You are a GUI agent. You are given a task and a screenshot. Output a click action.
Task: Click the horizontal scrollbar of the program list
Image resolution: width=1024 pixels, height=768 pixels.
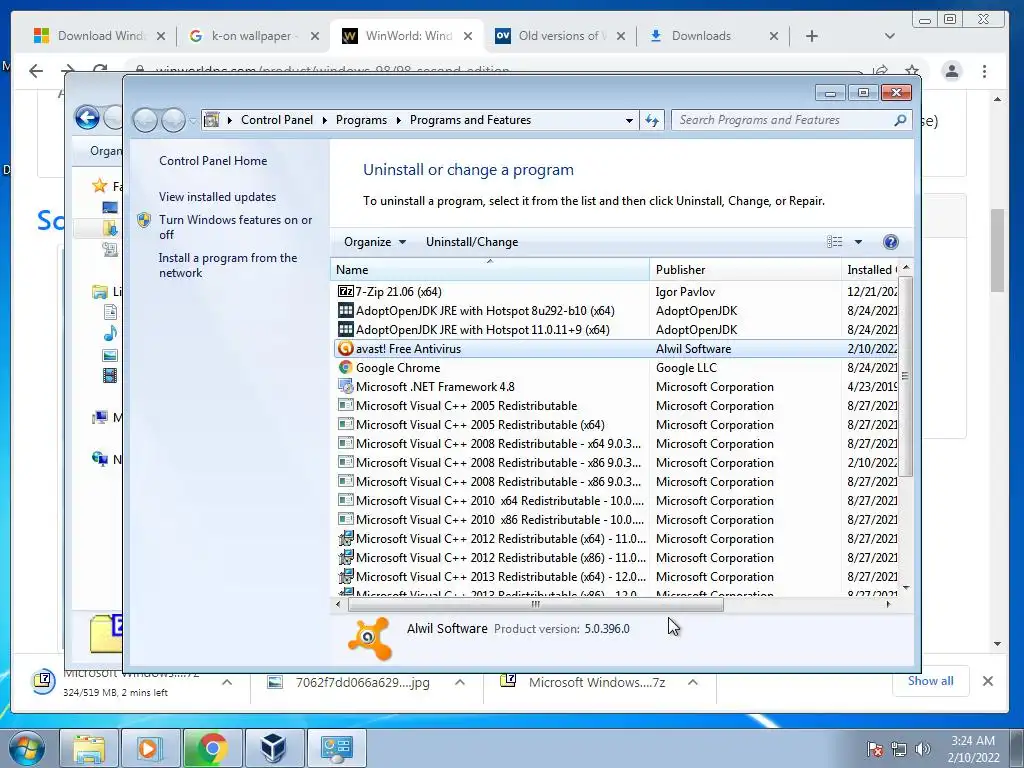(536, 604)
